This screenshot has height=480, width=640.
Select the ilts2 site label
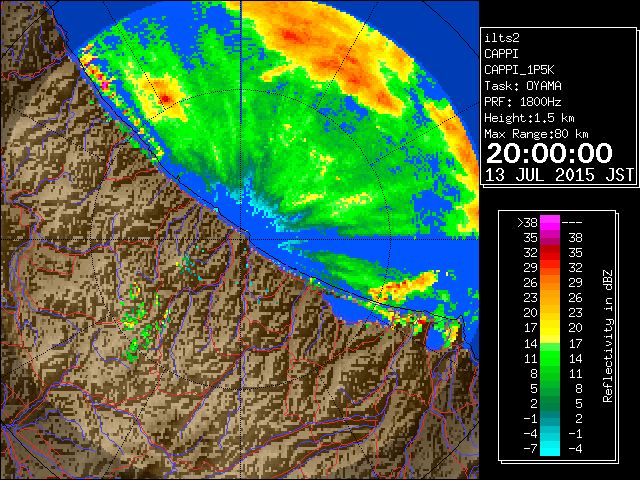tap(502, 38)
